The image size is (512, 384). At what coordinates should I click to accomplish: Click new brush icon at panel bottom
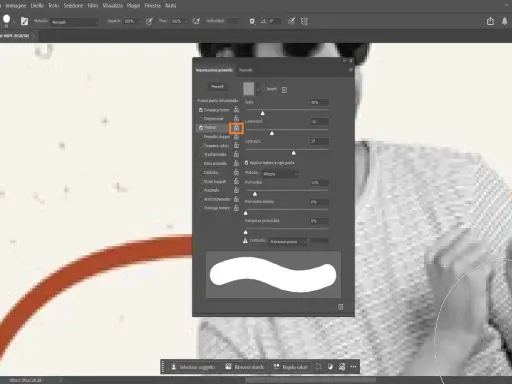(340, 307)
